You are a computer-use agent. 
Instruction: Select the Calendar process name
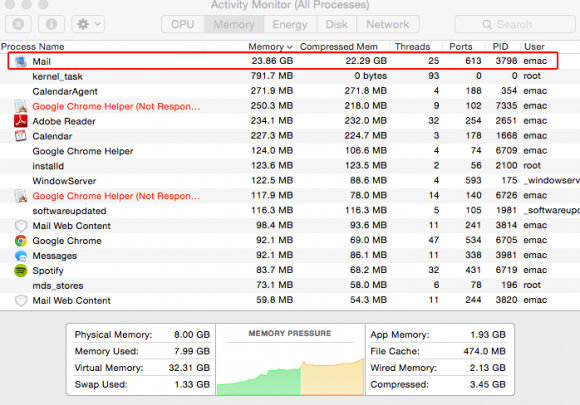point(52,136)
